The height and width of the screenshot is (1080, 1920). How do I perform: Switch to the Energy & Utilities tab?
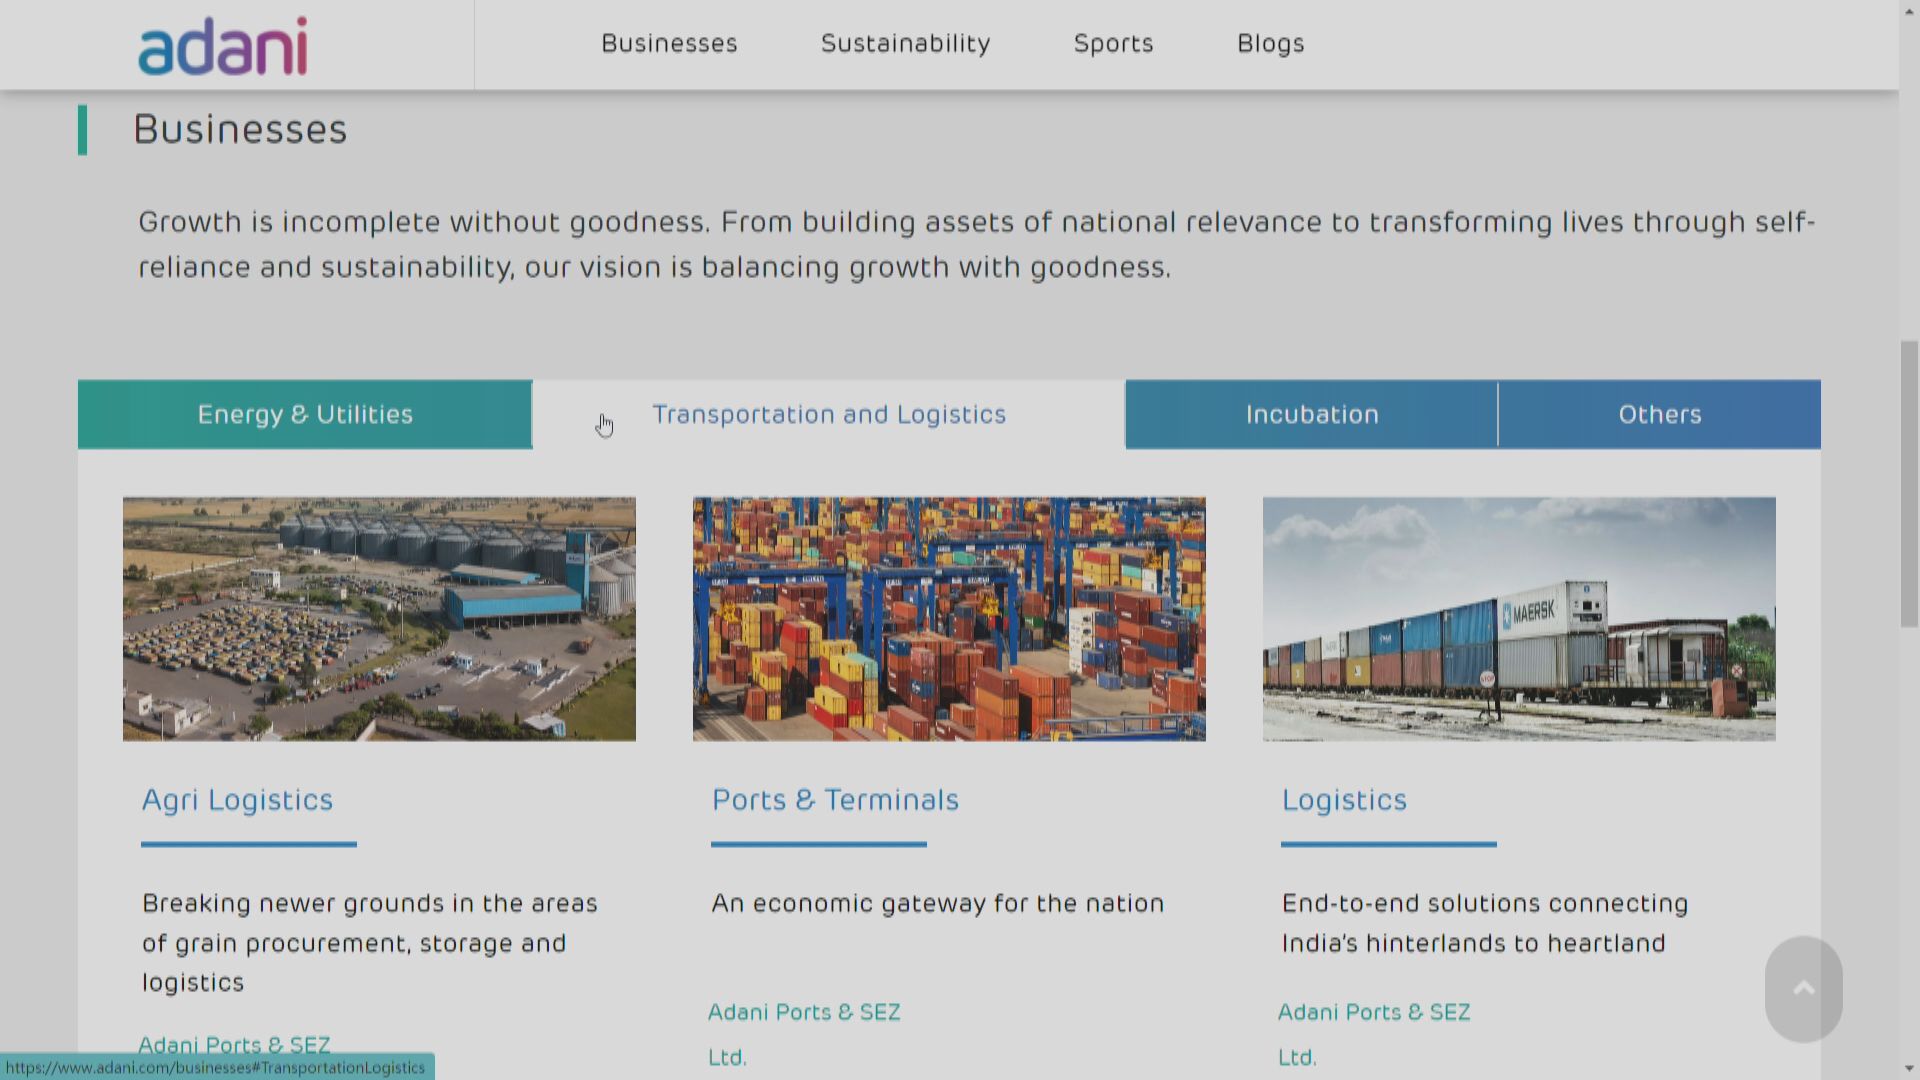tap(305, 414)
